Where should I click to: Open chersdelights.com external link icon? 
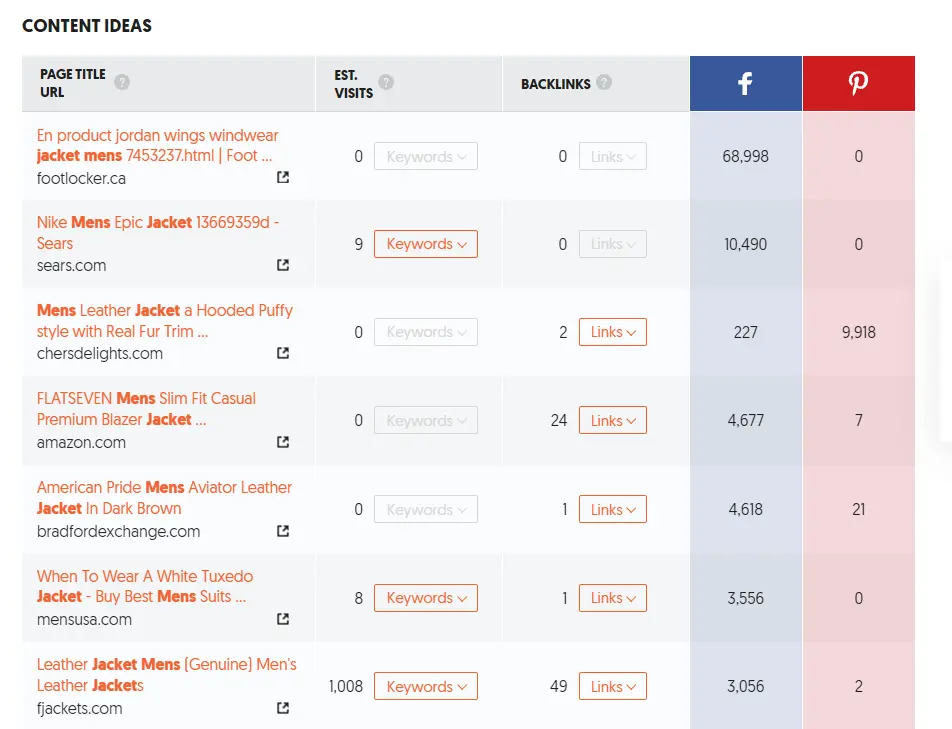[x=283, y=353]
